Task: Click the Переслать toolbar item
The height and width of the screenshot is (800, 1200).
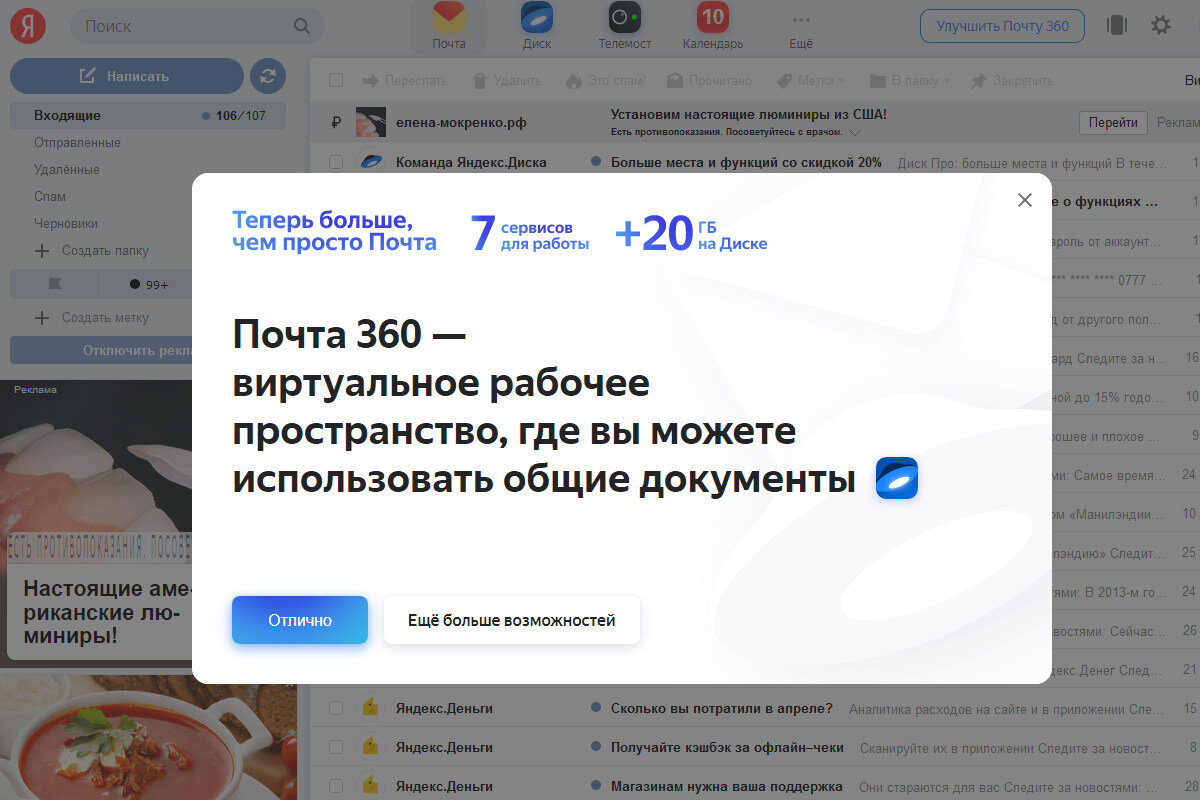Action: click(404, 80)
